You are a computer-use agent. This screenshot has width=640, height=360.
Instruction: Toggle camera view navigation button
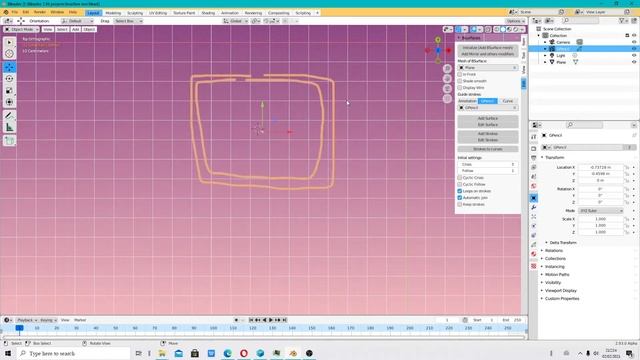pyautogui.click(x=447, y=89)
